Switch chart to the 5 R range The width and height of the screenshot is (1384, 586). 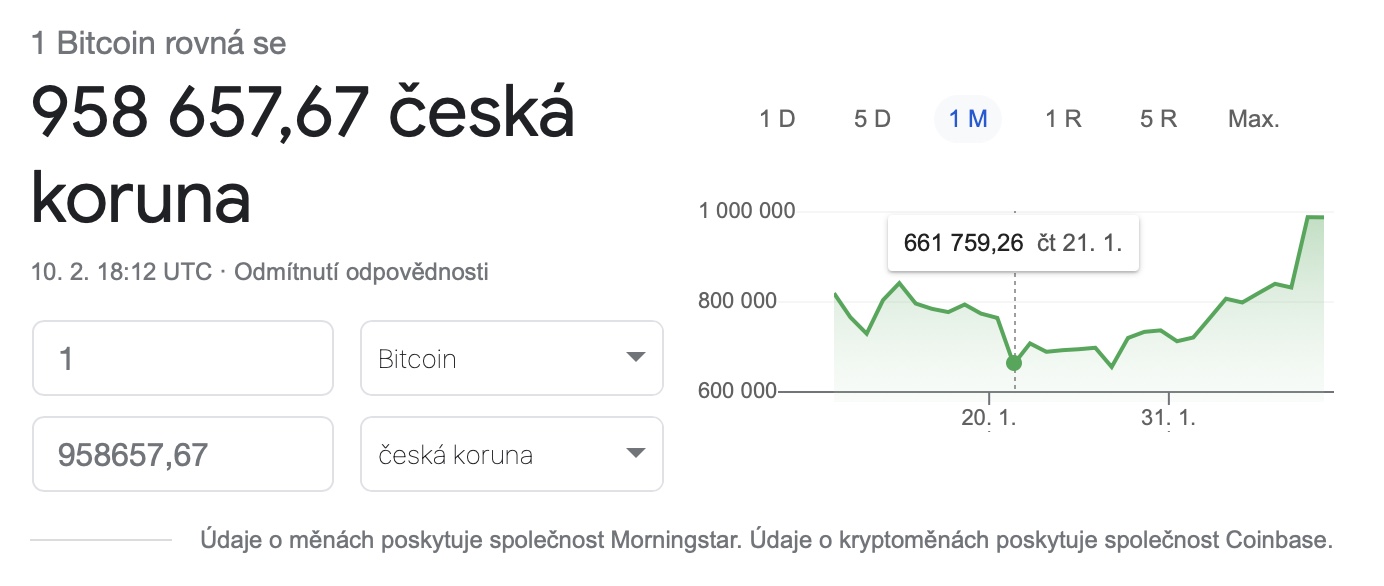click(1158, 120)
